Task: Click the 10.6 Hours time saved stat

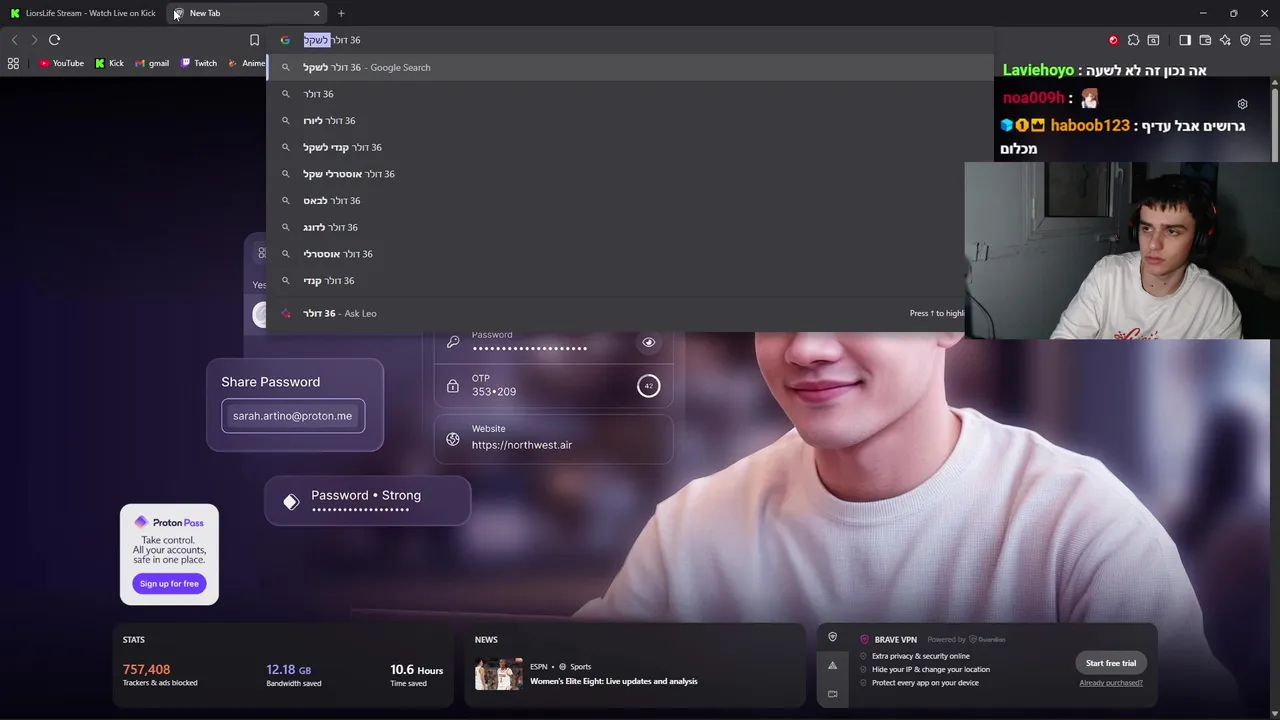Action: tap(416, 675)
